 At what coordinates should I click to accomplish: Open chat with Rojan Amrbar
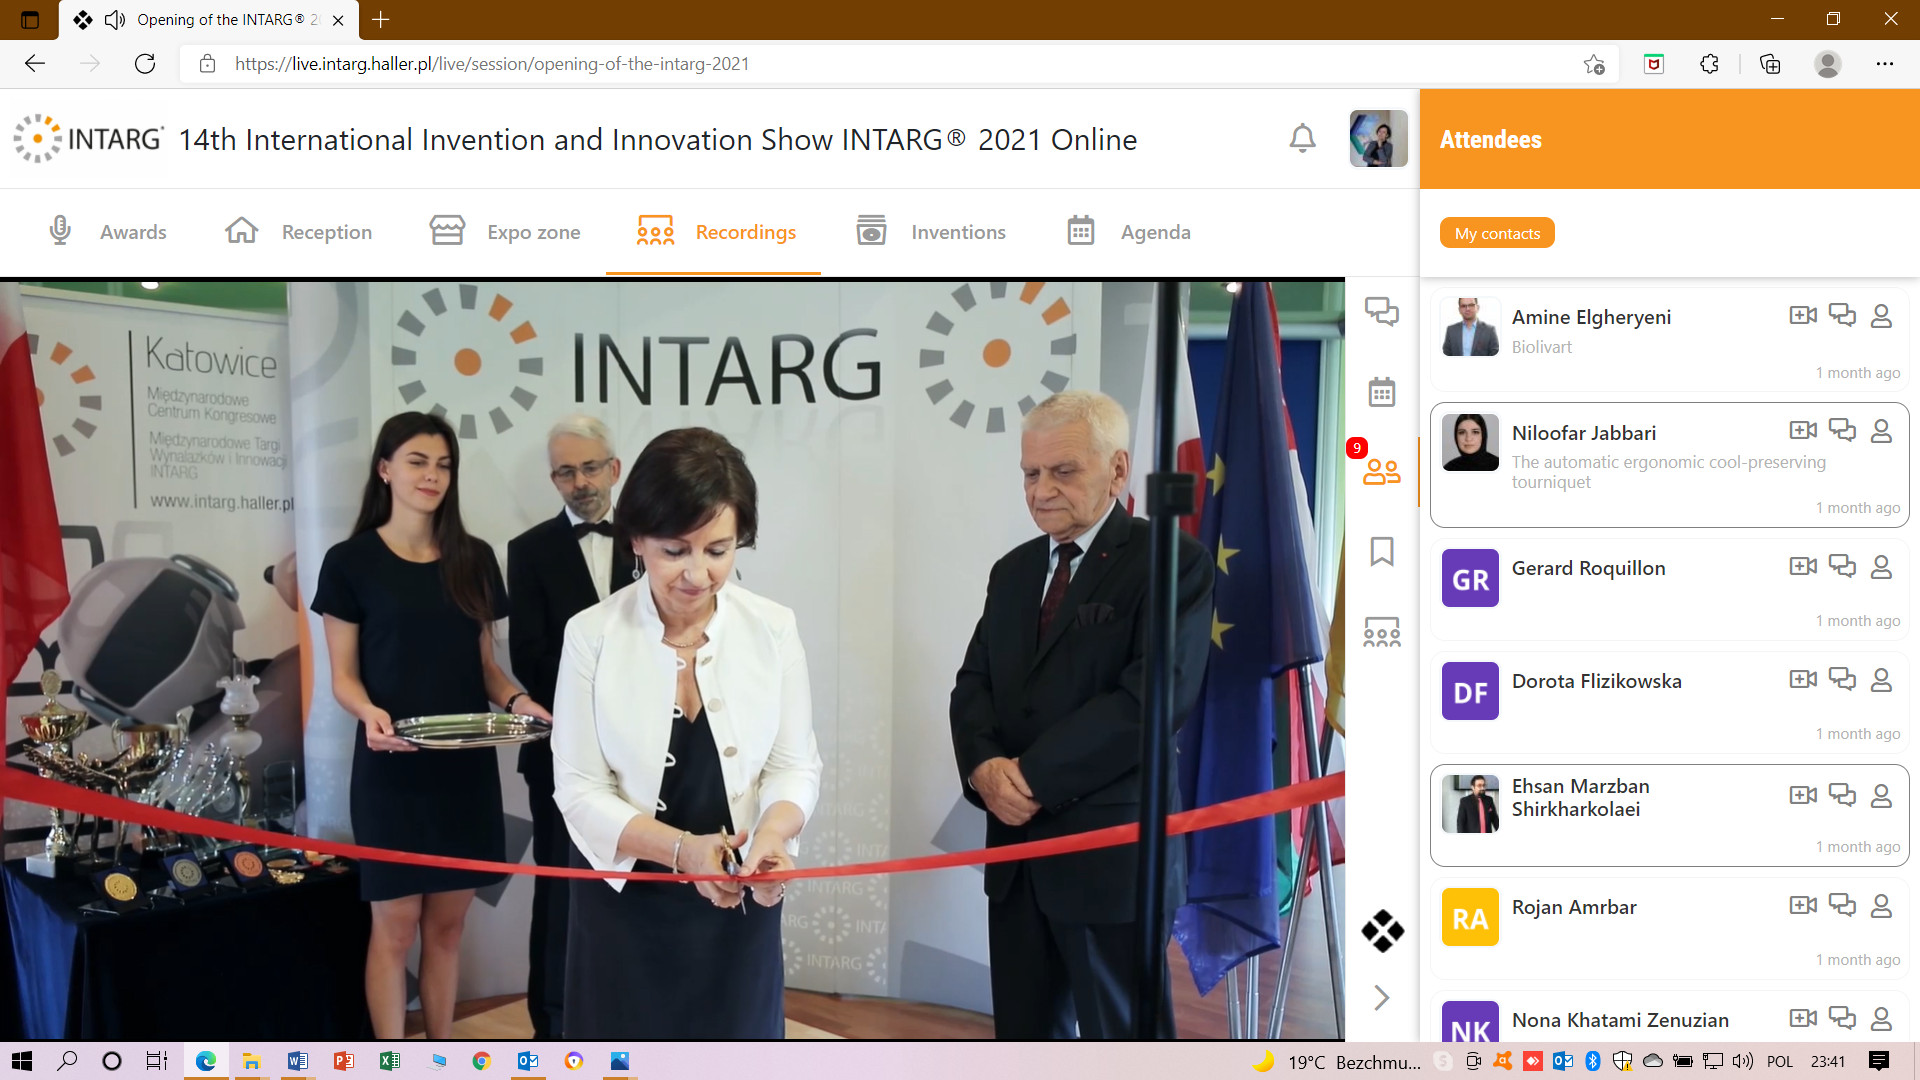click(1842, 906)
